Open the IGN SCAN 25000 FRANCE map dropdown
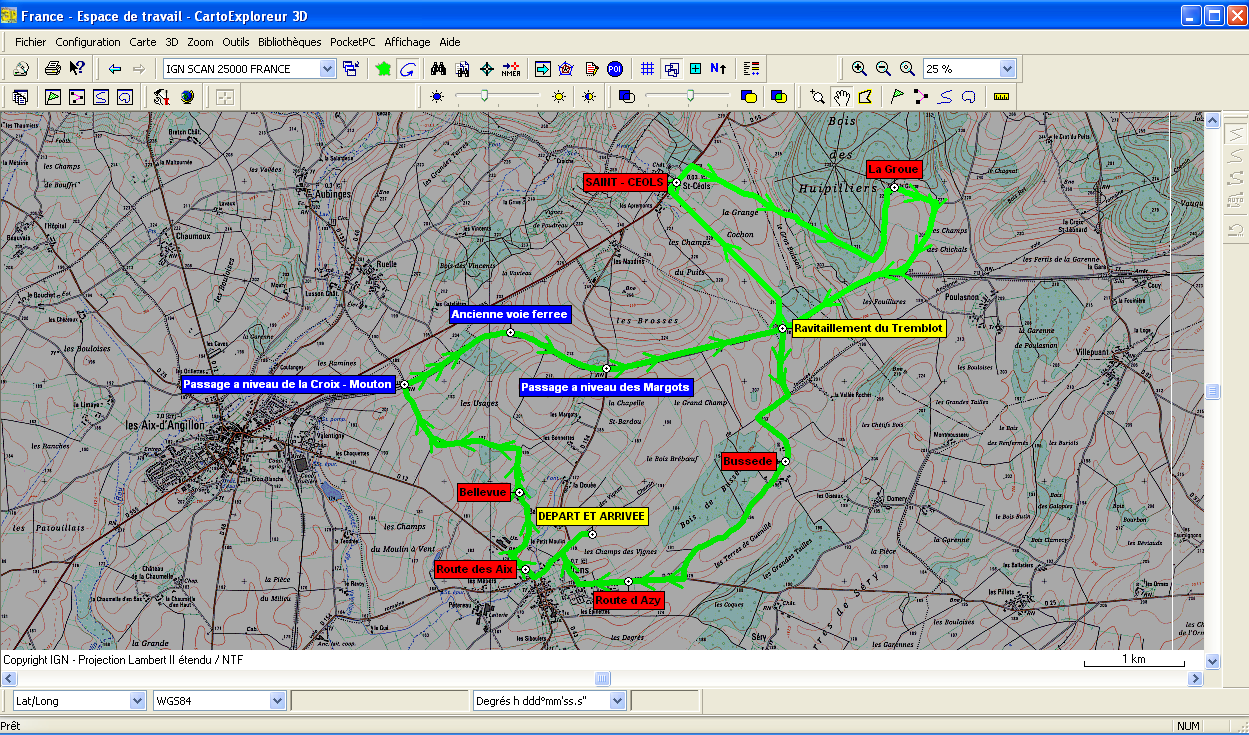 click(x=327, y=69)
